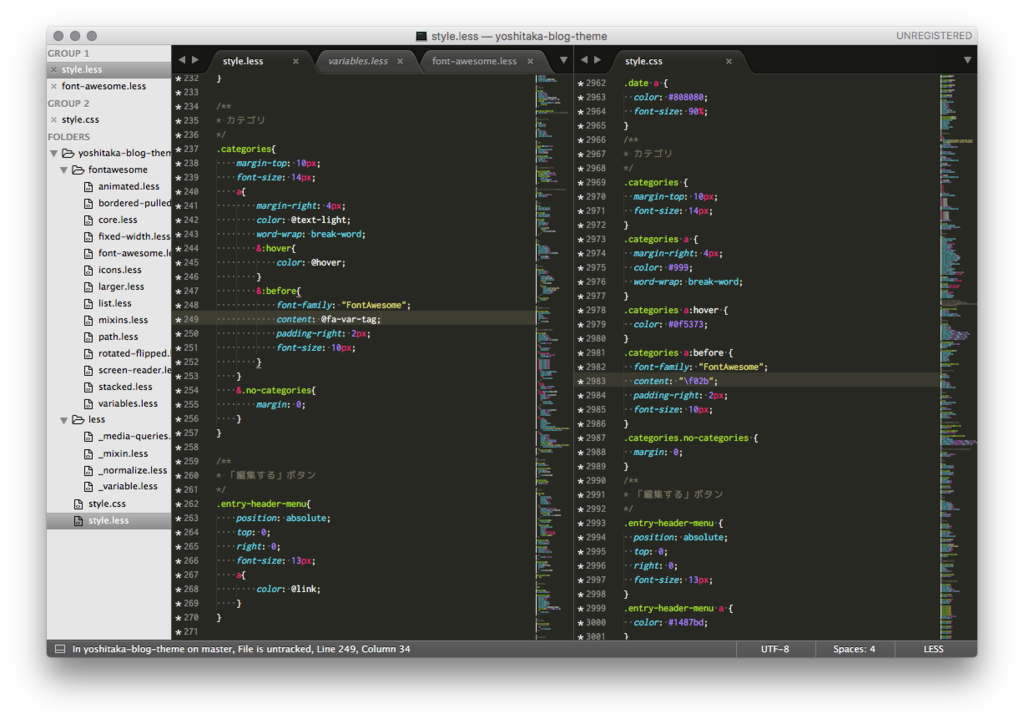The height and width of the screenshot is (724, 1024).
Task: Open the left pane tab list dropdown arrow
Action: coord(563,61)
